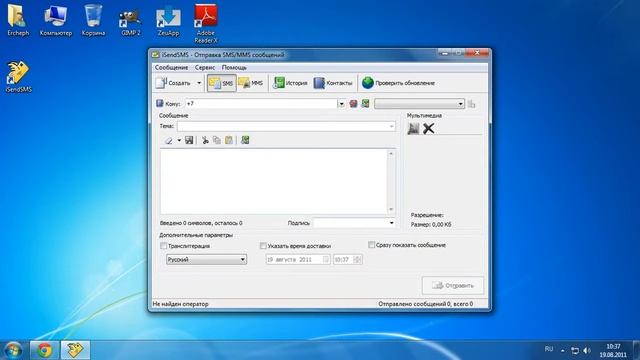Click the Chrome taskbar icon
This screenshot has height=360, width=640.
pyautogui.click(x=44, y=350)
